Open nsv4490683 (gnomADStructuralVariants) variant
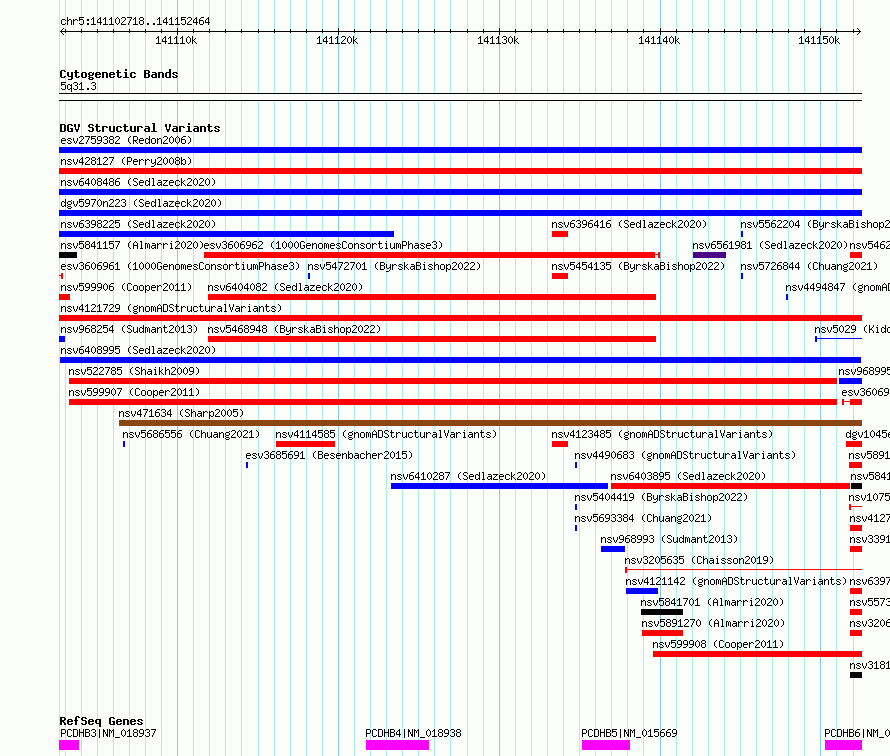The image size is (890, 756). pyautogui.click(x=685, y=455)
